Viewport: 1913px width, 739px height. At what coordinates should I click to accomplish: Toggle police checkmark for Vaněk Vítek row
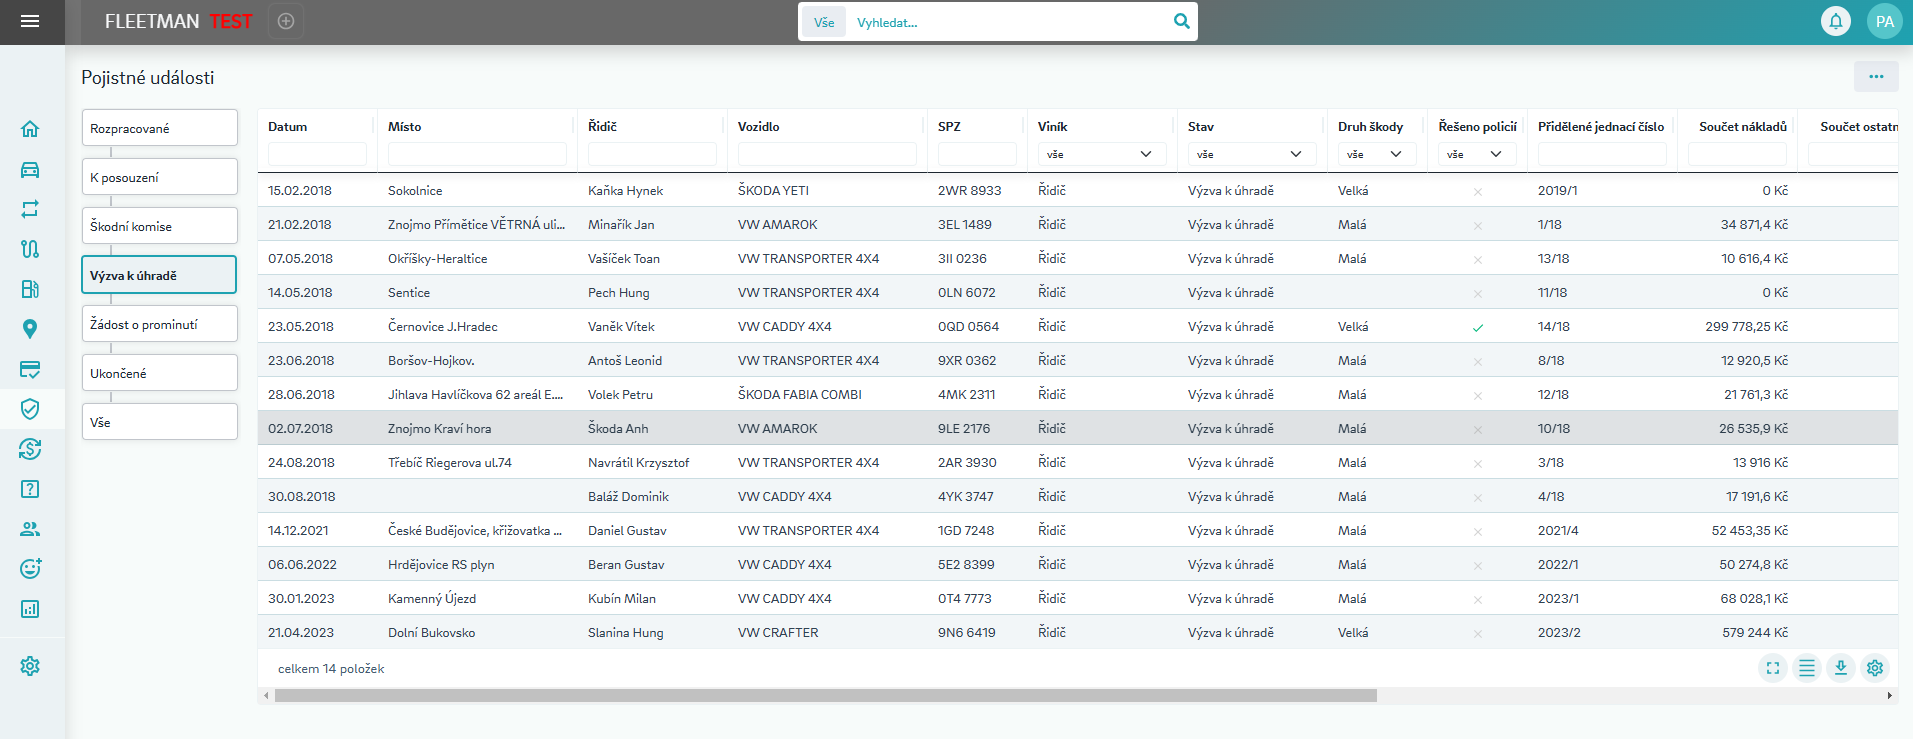(1477, 327)
